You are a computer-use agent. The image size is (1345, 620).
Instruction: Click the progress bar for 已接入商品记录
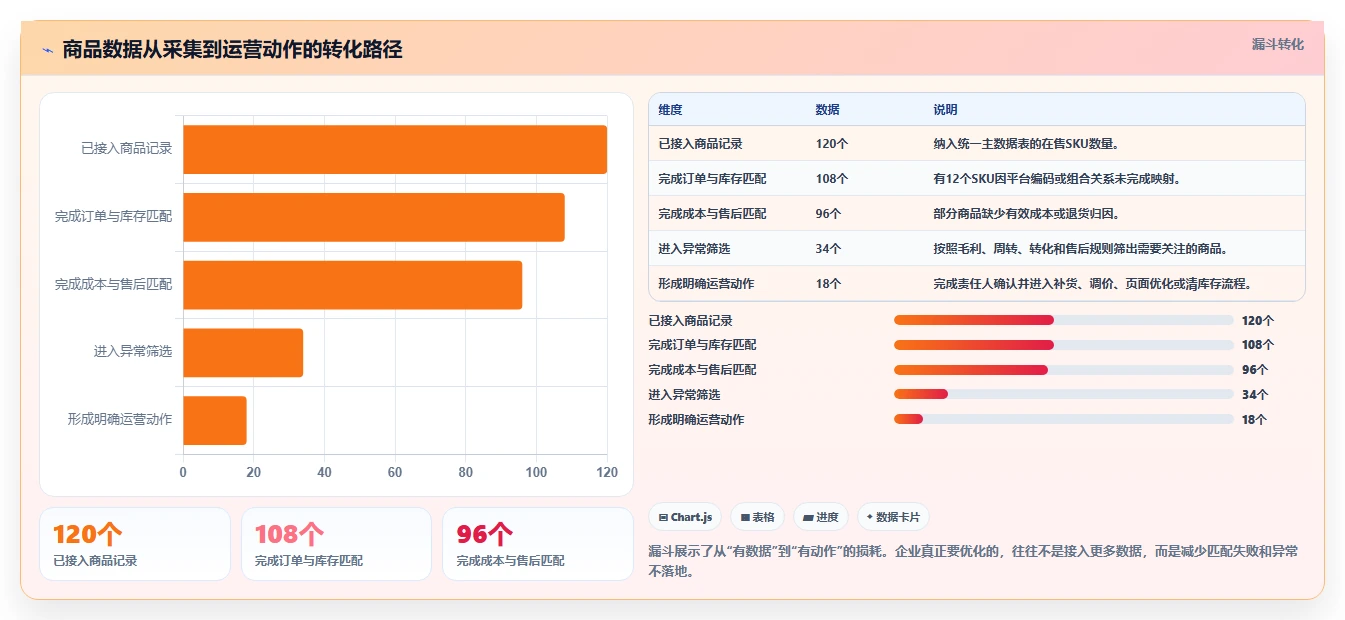click(x=1063, y=320)
